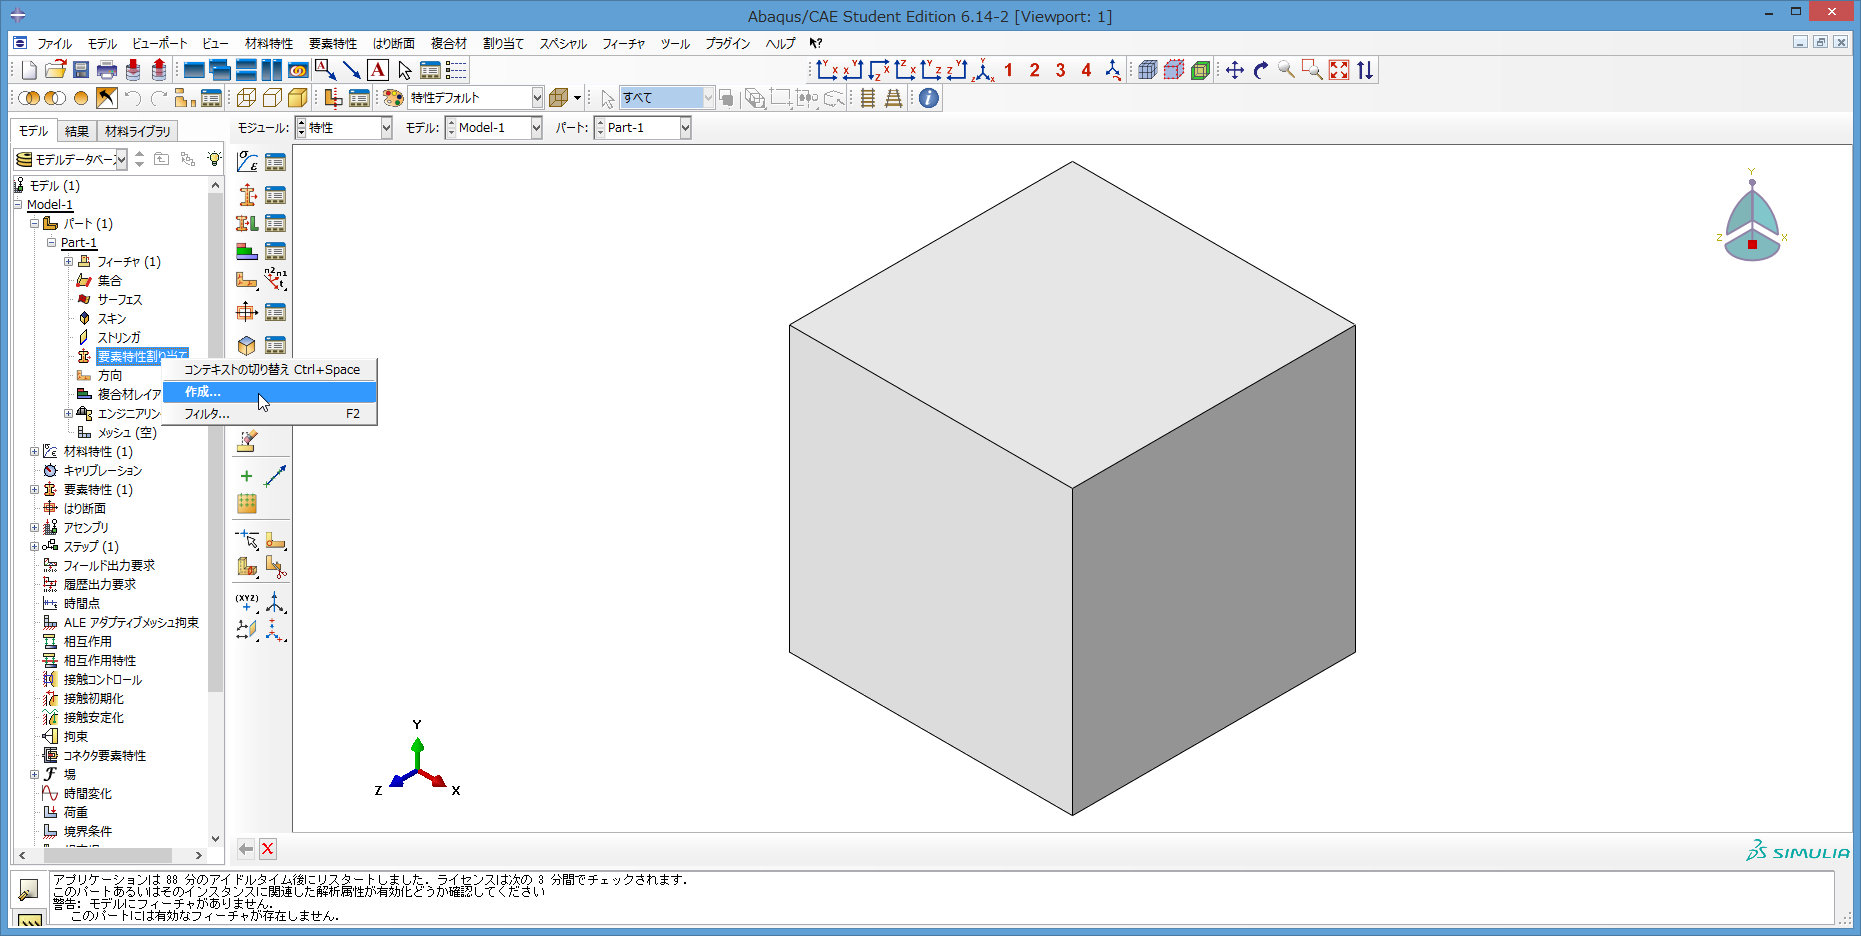
Task: Click the Pan View tool
Action: (1235, 70)
